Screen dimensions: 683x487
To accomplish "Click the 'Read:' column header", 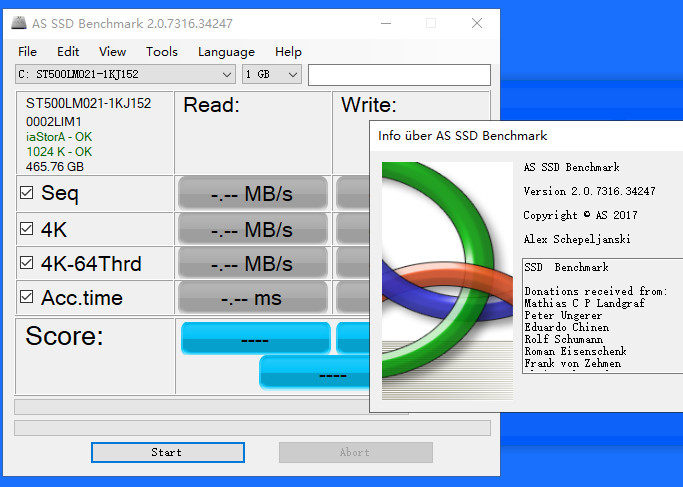I will coord(211,105).
